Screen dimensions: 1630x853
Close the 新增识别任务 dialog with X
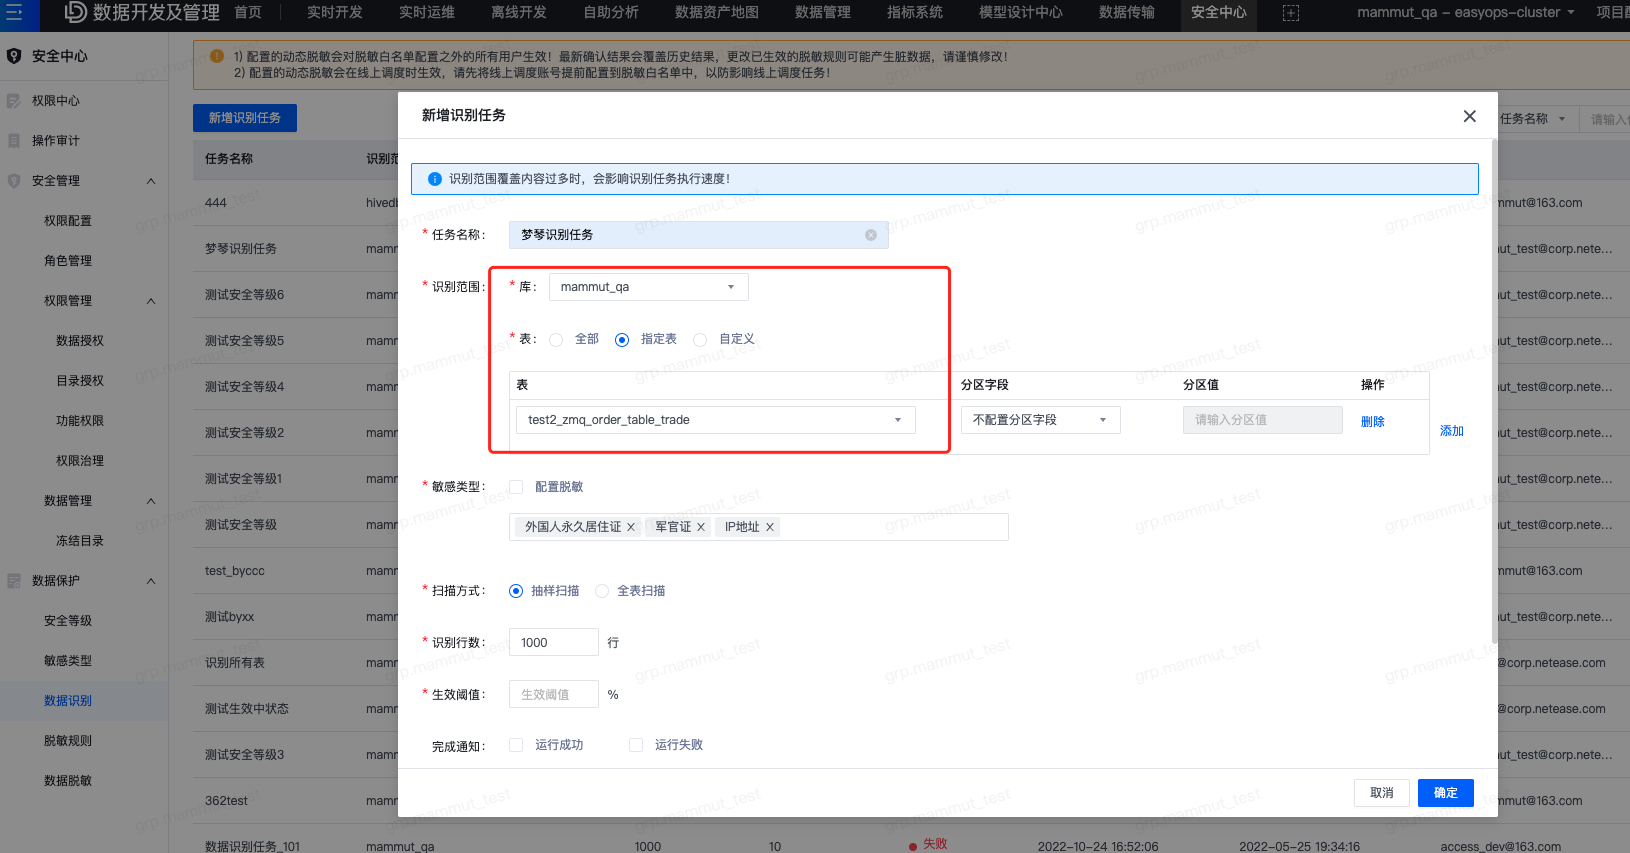[x=1470, y=116]
